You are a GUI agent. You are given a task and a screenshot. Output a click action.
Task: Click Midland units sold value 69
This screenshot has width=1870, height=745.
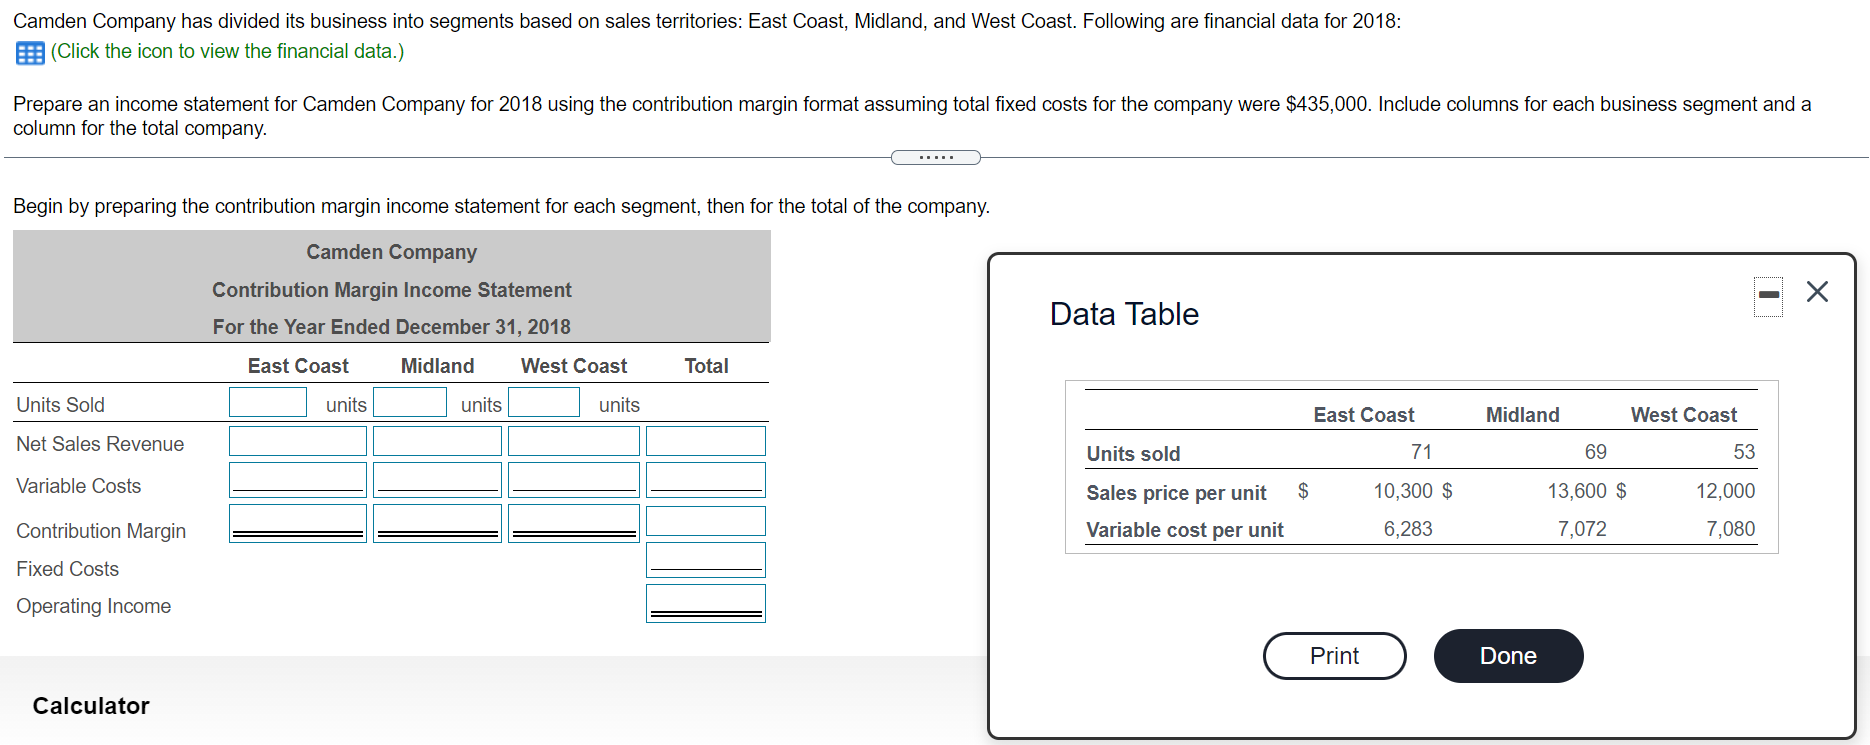pos(1596,452)
